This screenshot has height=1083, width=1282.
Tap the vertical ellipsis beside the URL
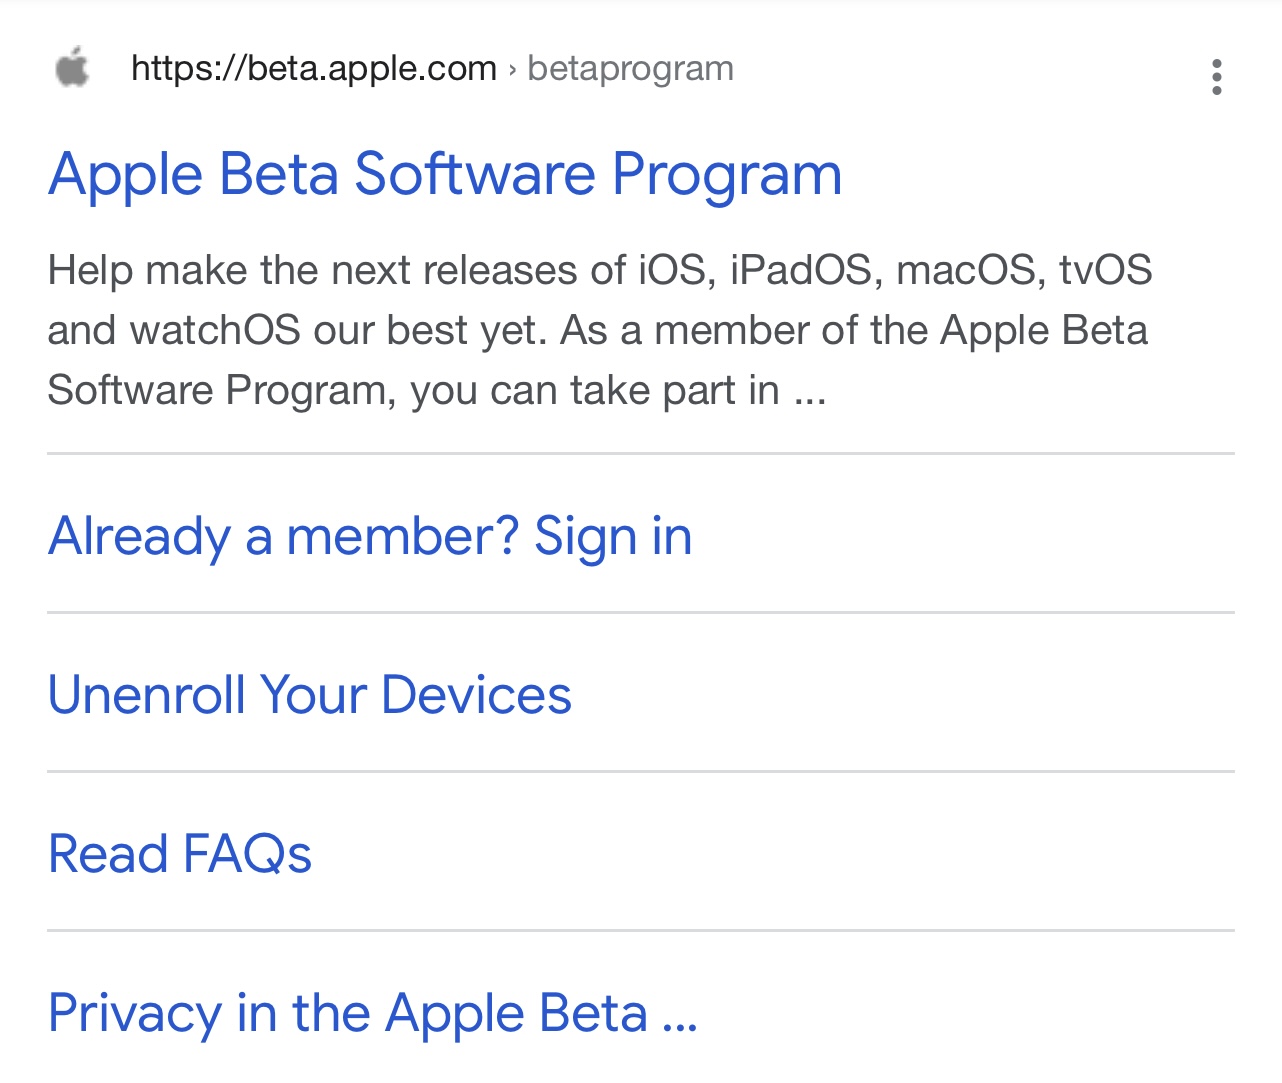click(1216, 77)
